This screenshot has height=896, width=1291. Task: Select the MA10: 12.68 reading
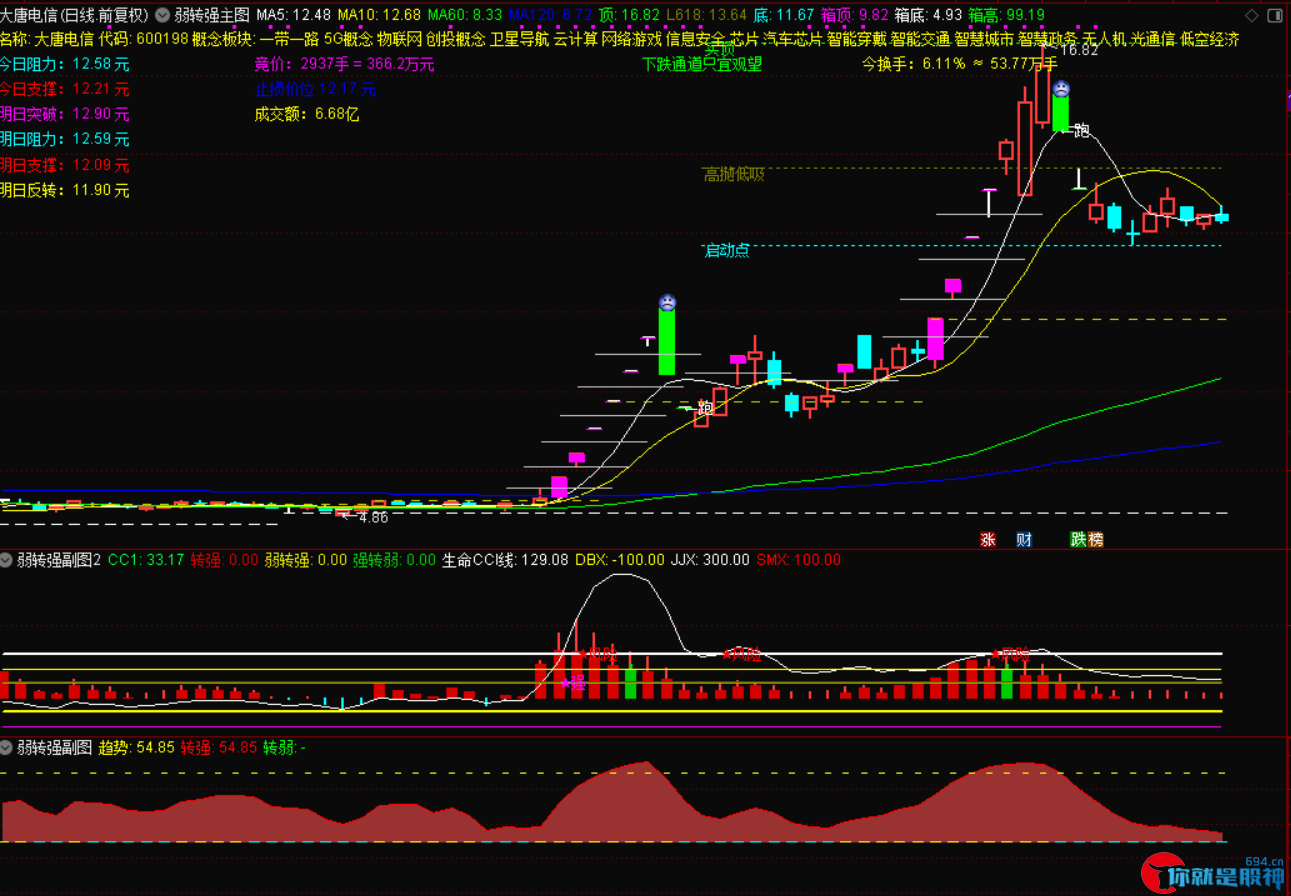pos(379,15)
